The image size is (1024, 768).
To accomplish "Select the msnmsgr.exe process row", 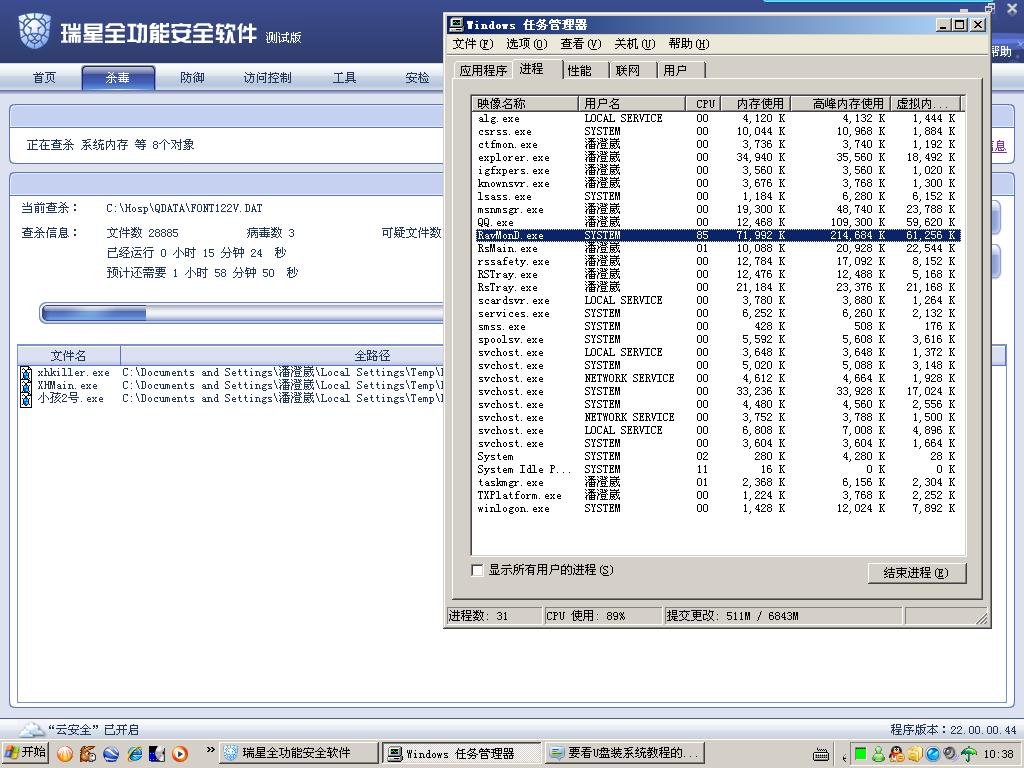I will (x=718, y=210).
